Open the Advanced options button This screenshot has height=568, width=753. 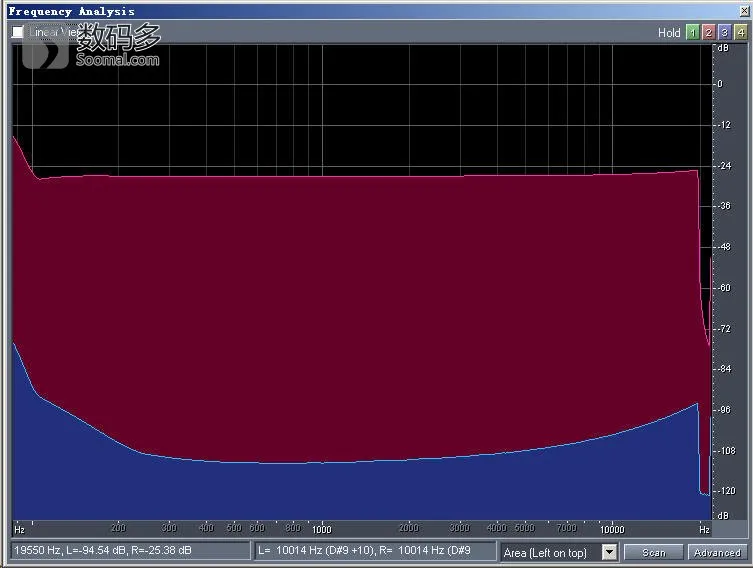click(x=717, y=552)
